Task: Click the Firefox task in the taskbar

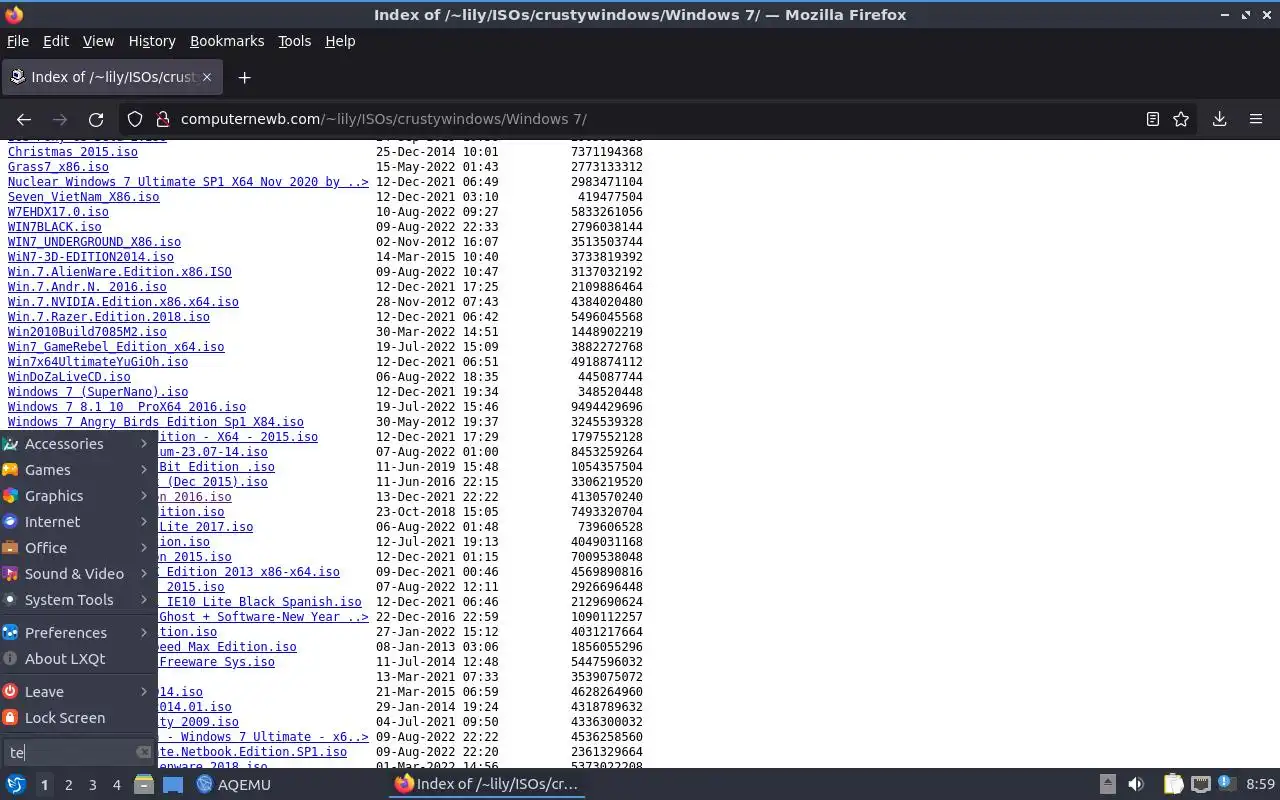Action: tap(487, 785)
